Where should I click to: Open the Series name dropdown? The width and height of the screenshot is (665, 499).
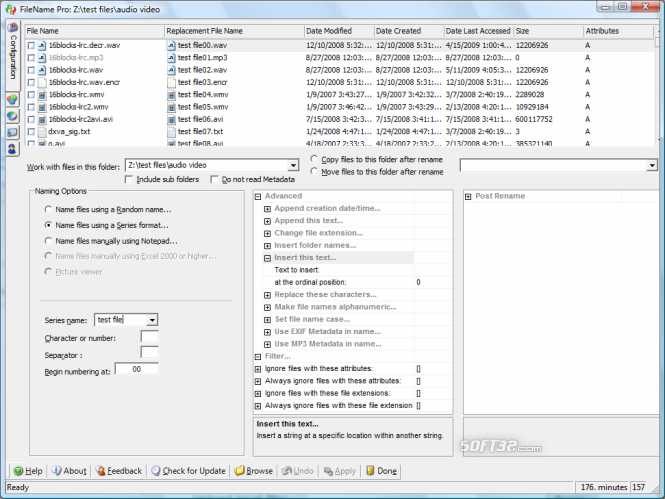point(152,320)
